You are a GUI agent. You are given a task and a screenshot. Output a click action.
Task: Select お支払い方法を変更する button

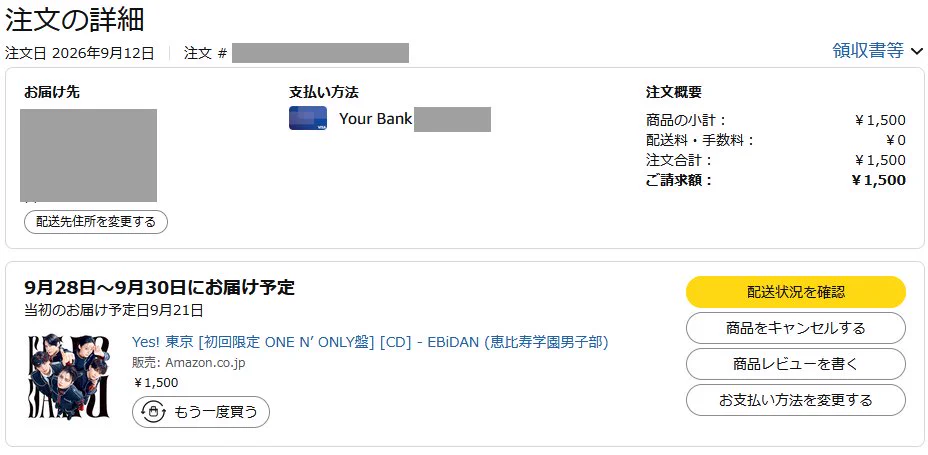coord(795,400)
